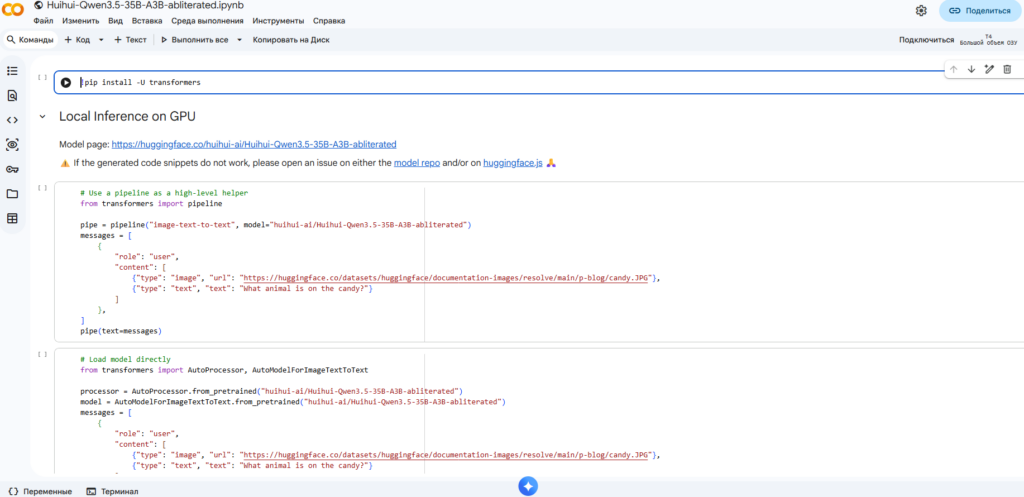Open the files folder sidebar icon
The image size is (1024, 497).
click(12, 194)
